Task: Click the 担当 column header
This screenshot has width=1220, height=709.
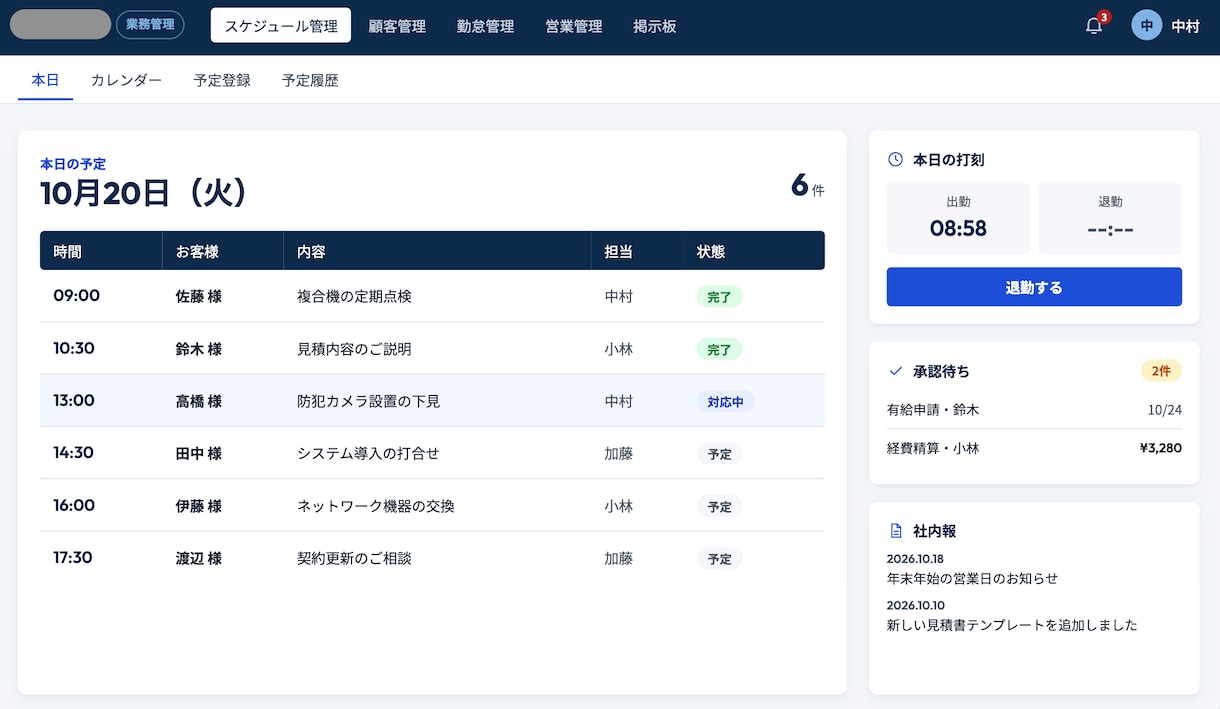Action: (x=619, y=251)
